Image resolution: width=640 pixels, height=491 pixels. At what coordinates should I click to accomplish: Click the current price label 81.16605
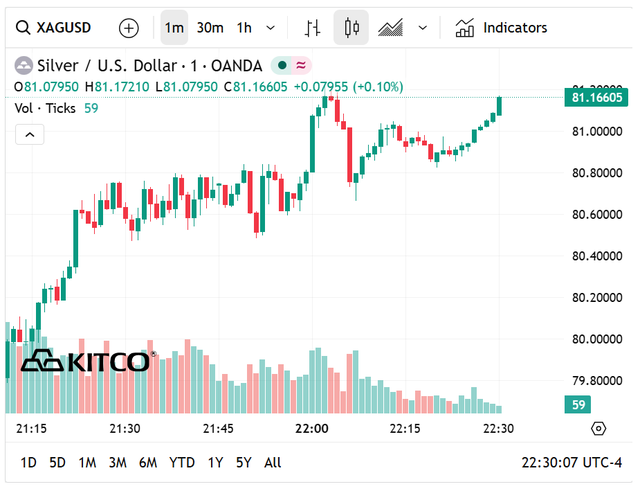tap(596, 98)
